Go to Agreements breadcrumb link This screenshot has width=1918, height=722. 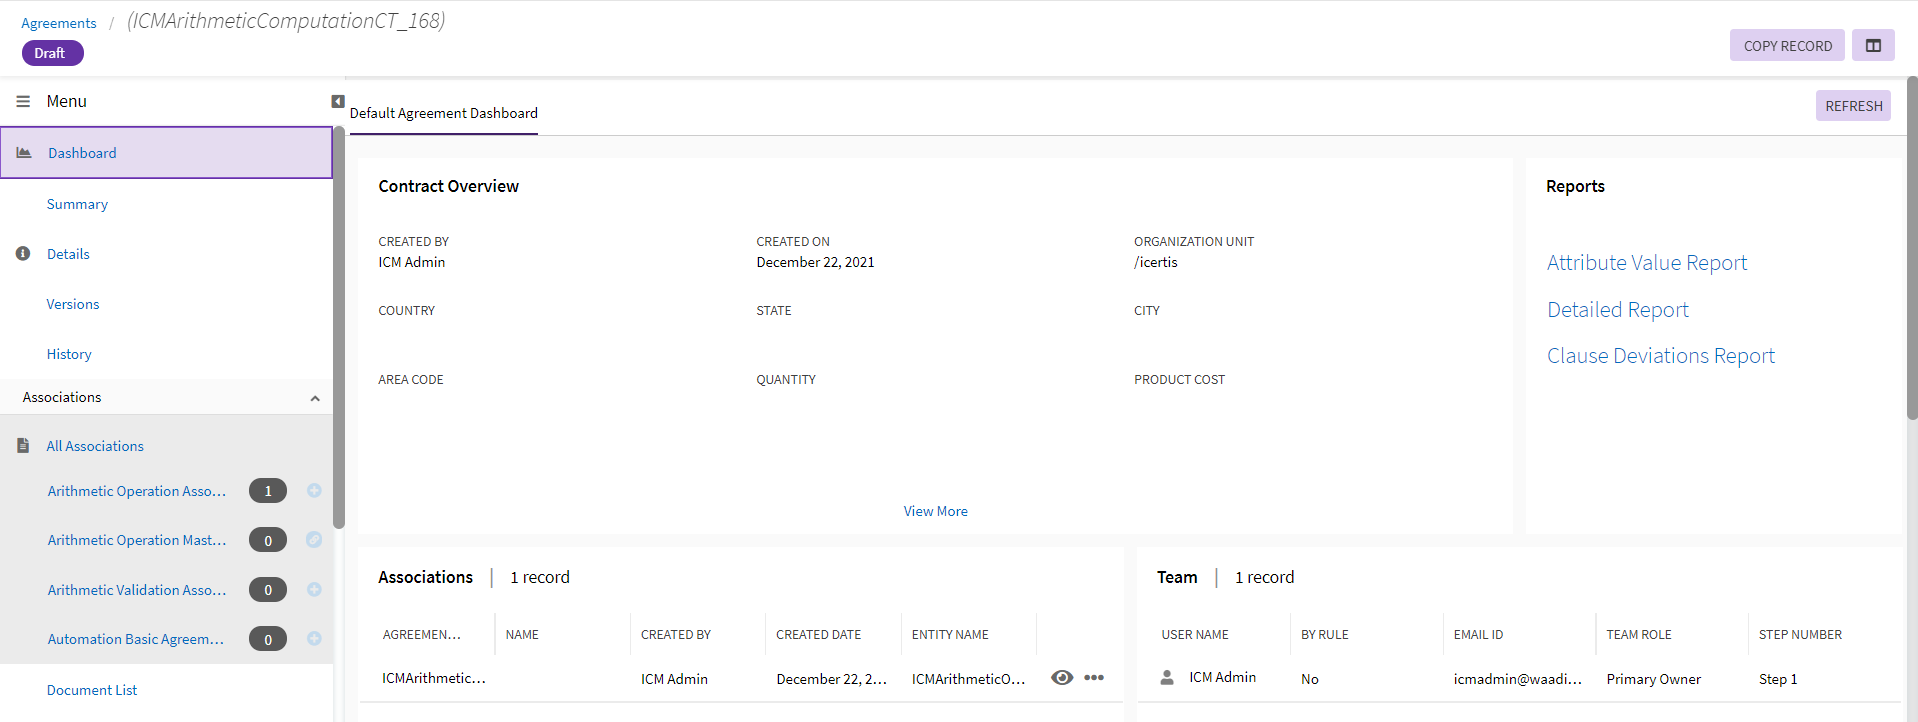point(59,23)
